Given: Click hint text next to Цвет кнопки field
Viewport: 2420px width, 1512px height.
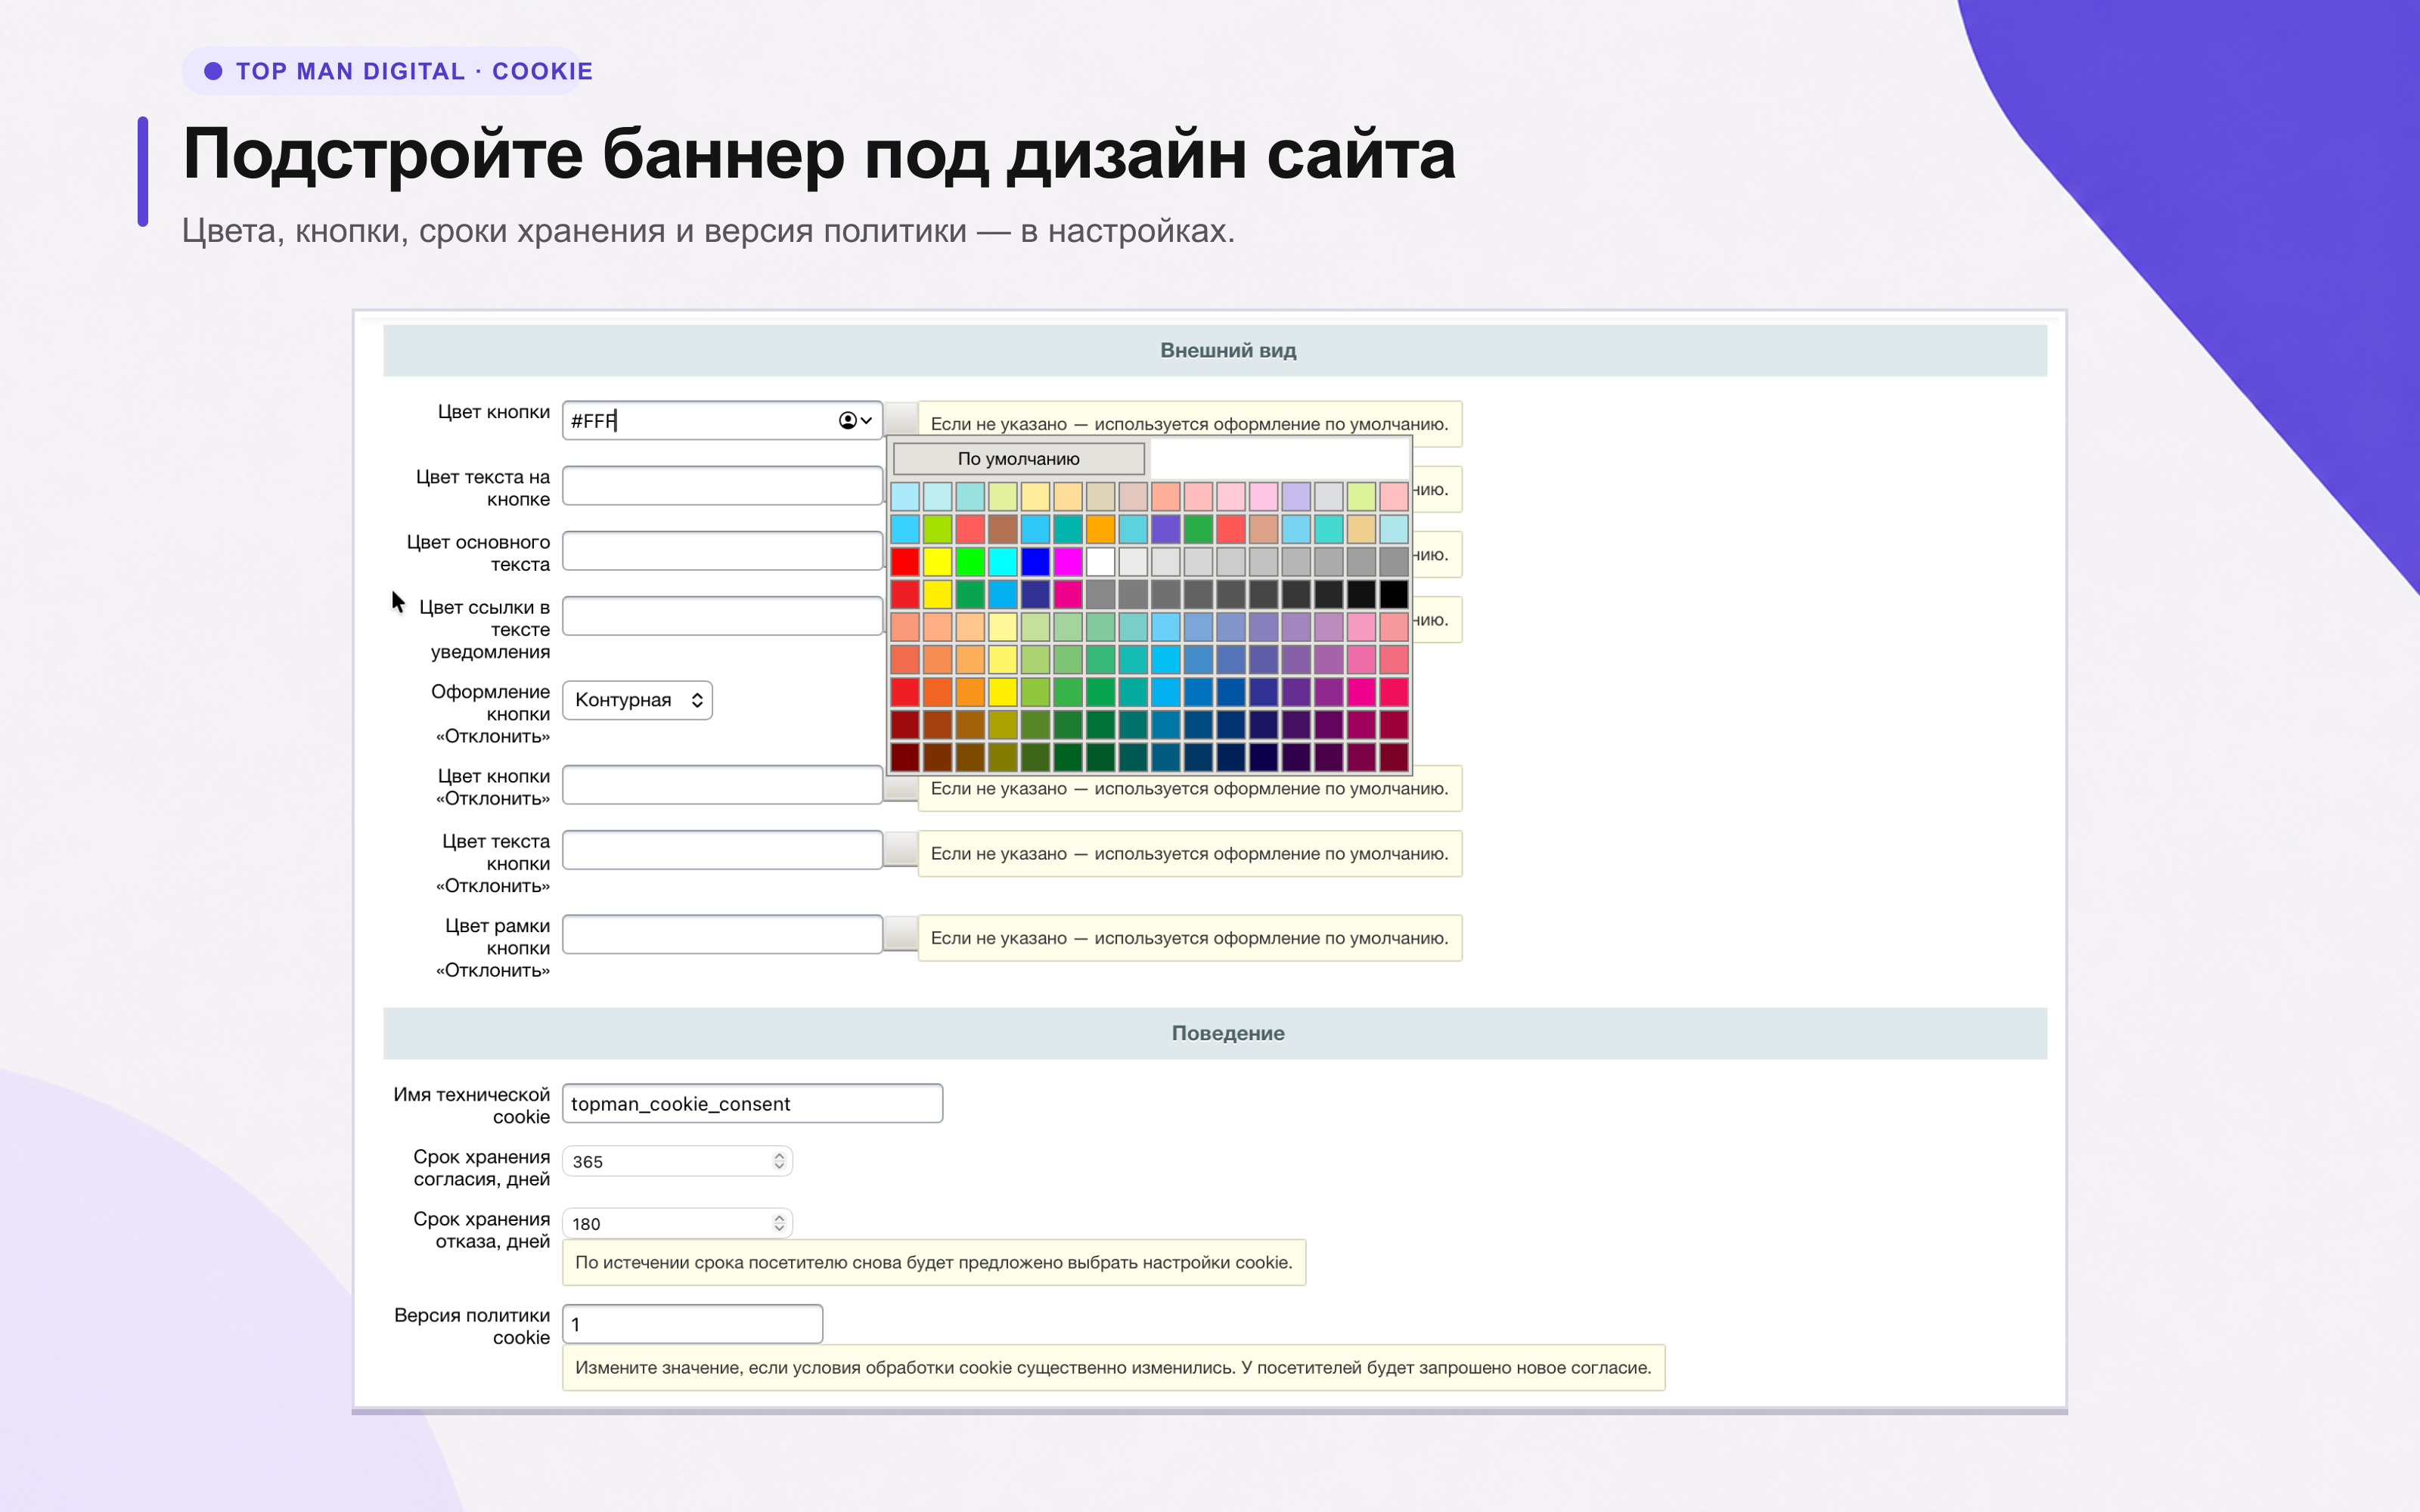Looking at the screenshot, I should 1189,424.
